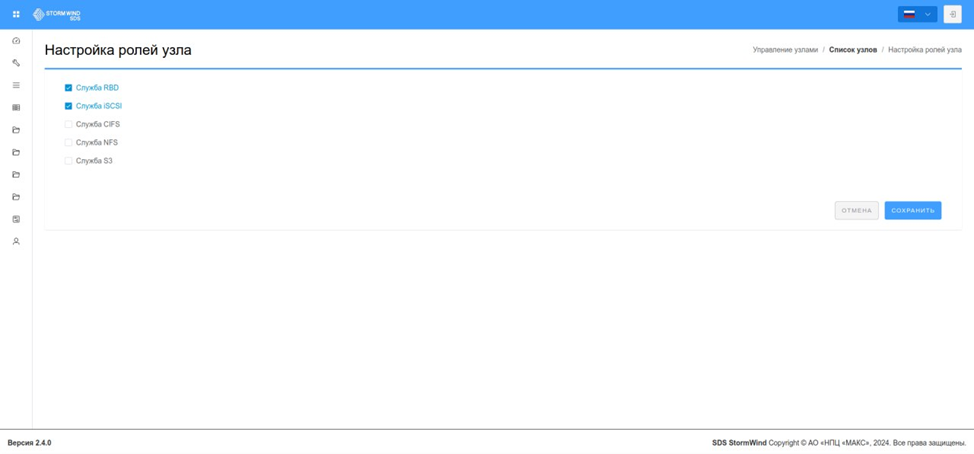
Task: Uncheck the Служба RBD checkbox
Action: [68, 88]
